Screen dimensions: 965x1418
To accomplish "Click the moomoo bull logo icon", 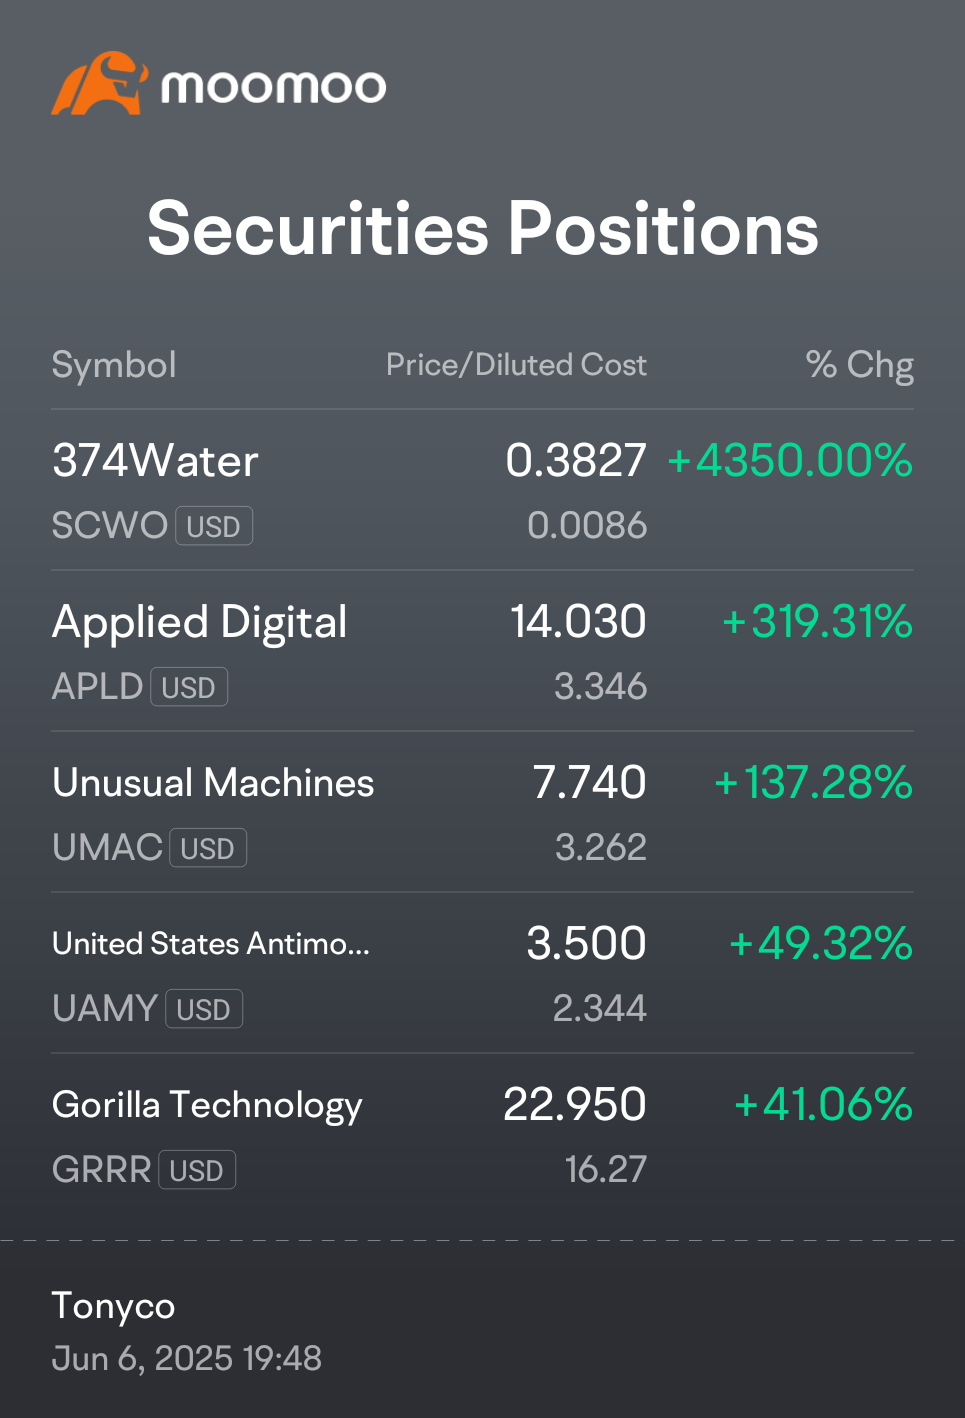I will click(100, 84).
